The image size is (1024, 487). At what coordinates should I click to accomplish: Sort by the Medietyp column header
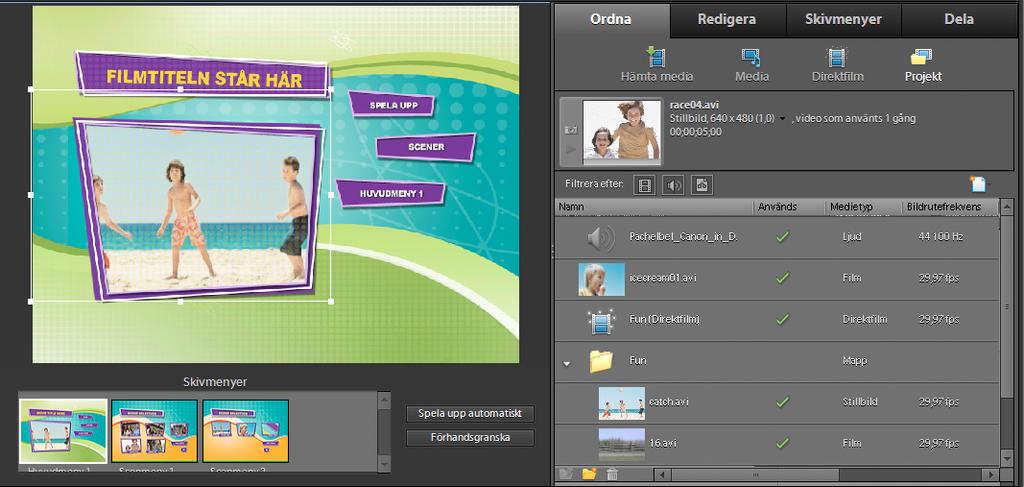tap(863, 207)
